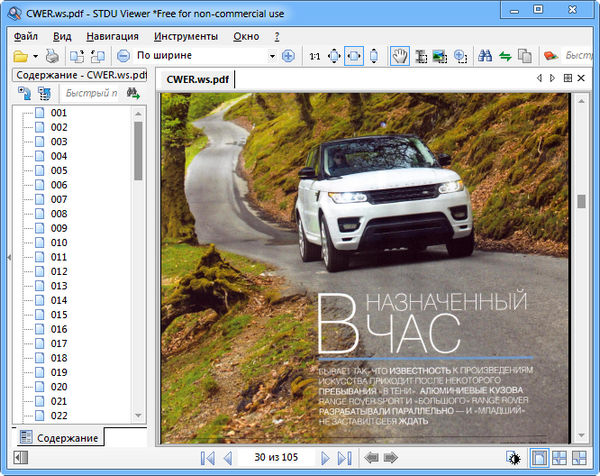600x476 pixels.
Task: Expand the Open file dropdown arrow
Action: (x=35, y=56)
